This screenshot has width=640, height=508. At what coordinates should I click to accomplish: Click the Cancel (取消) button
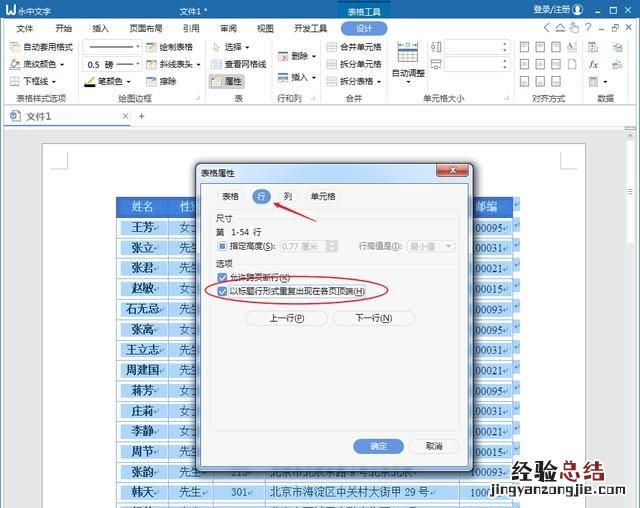click(x=434, y=446)
